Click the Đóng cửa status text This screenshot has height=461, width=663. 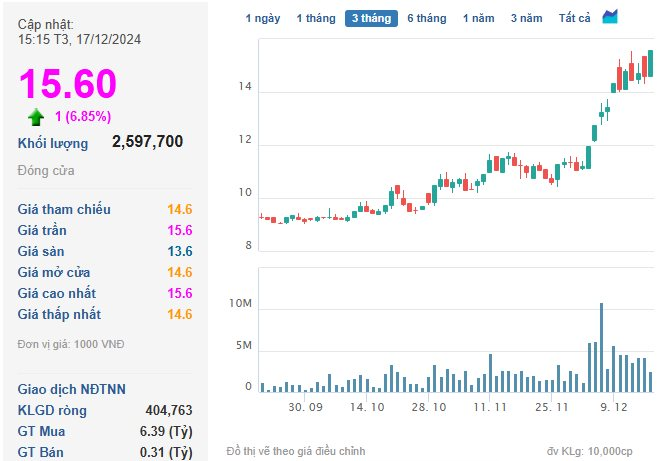coord(46,170)
